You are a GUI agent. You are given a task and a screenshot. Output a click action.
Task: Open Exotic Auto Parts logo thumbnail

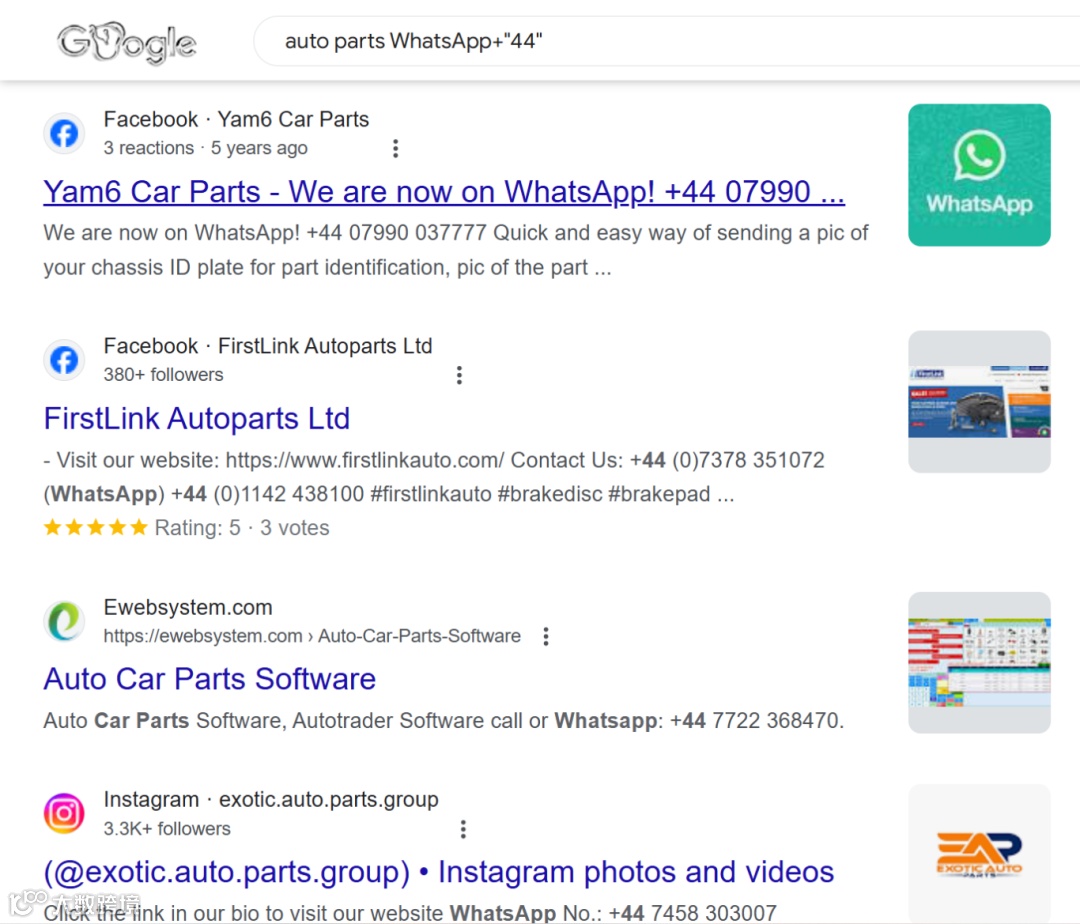pos(979,854)
